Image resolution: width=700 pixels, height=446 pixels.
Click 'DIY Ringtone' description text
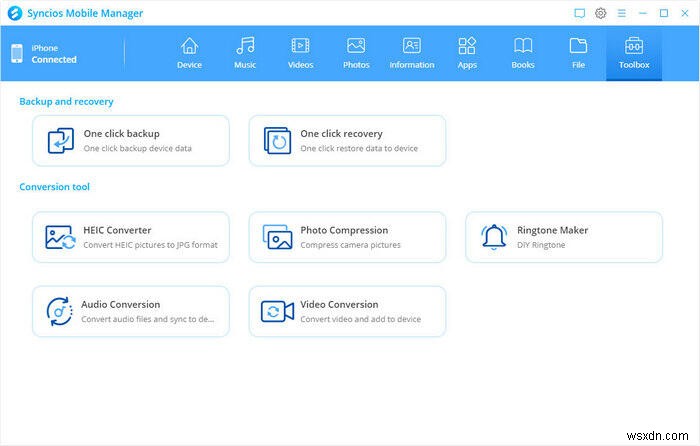[541, 245]
